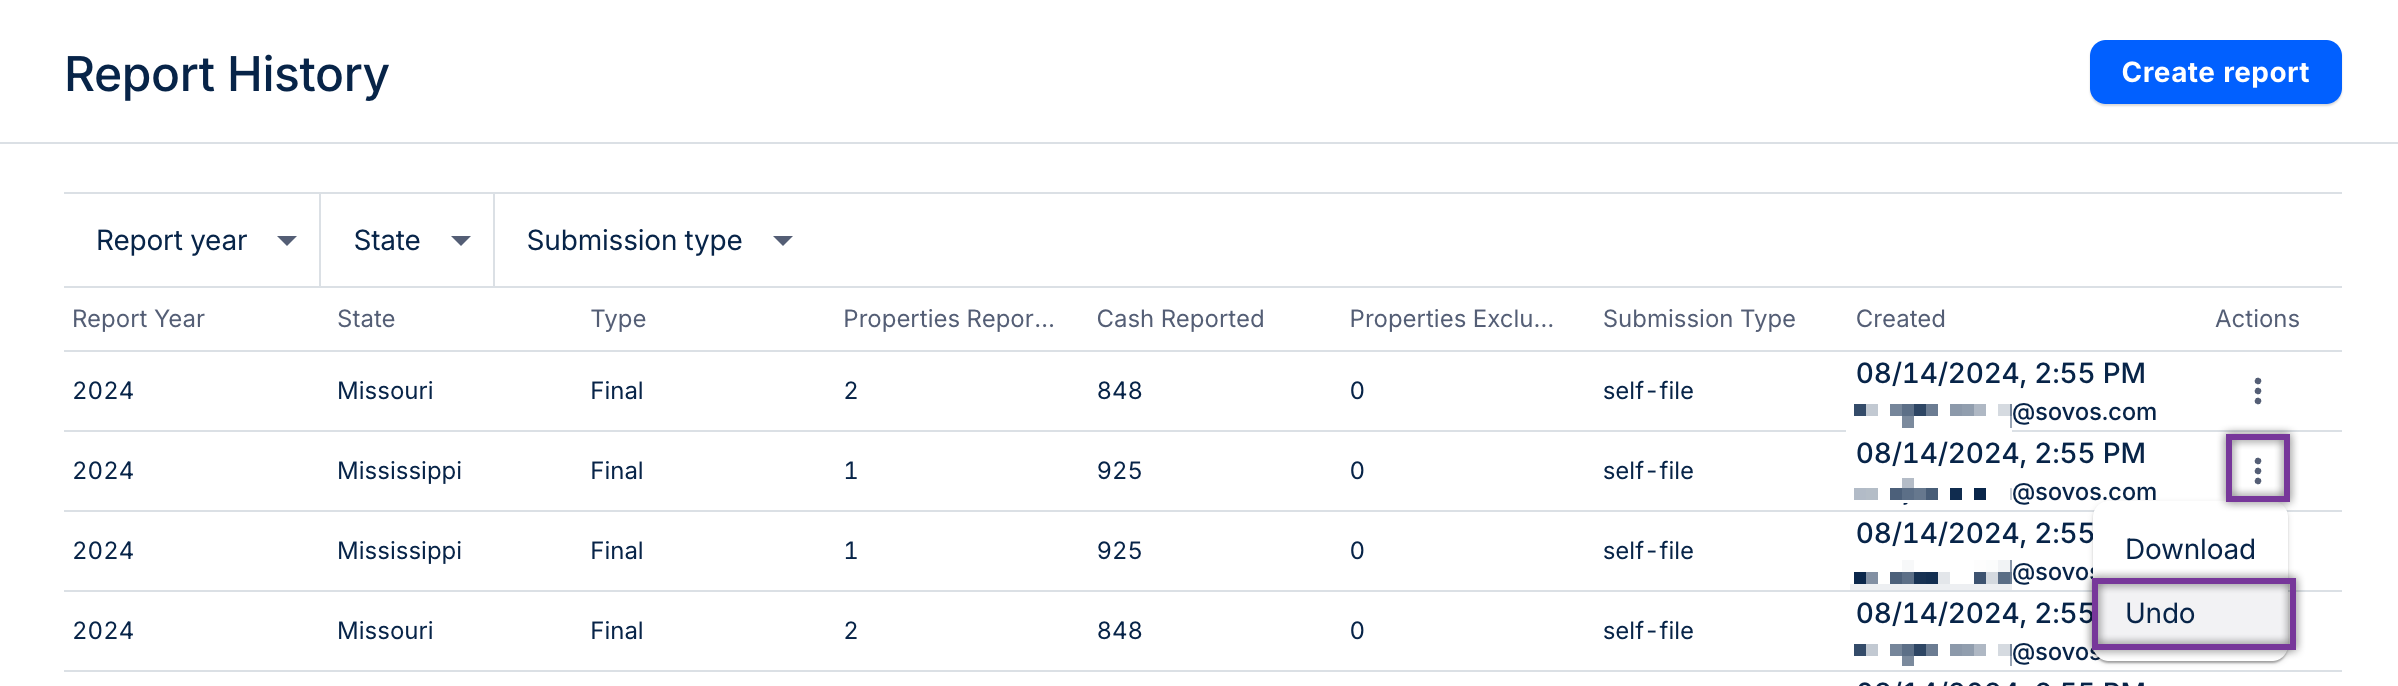This screenshot has height=686, width=2398.
Task: Click the Create report button
Action: point(2215,72)
